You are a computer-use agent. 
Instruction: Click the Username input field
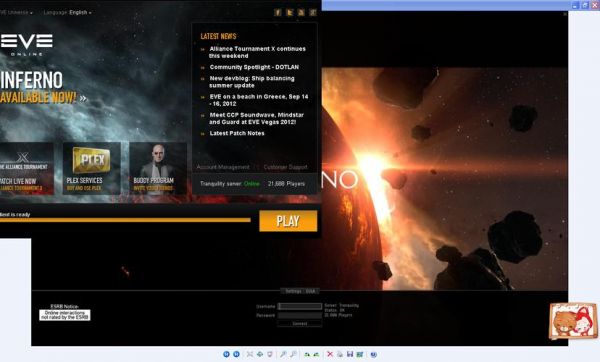click(300, 306)
